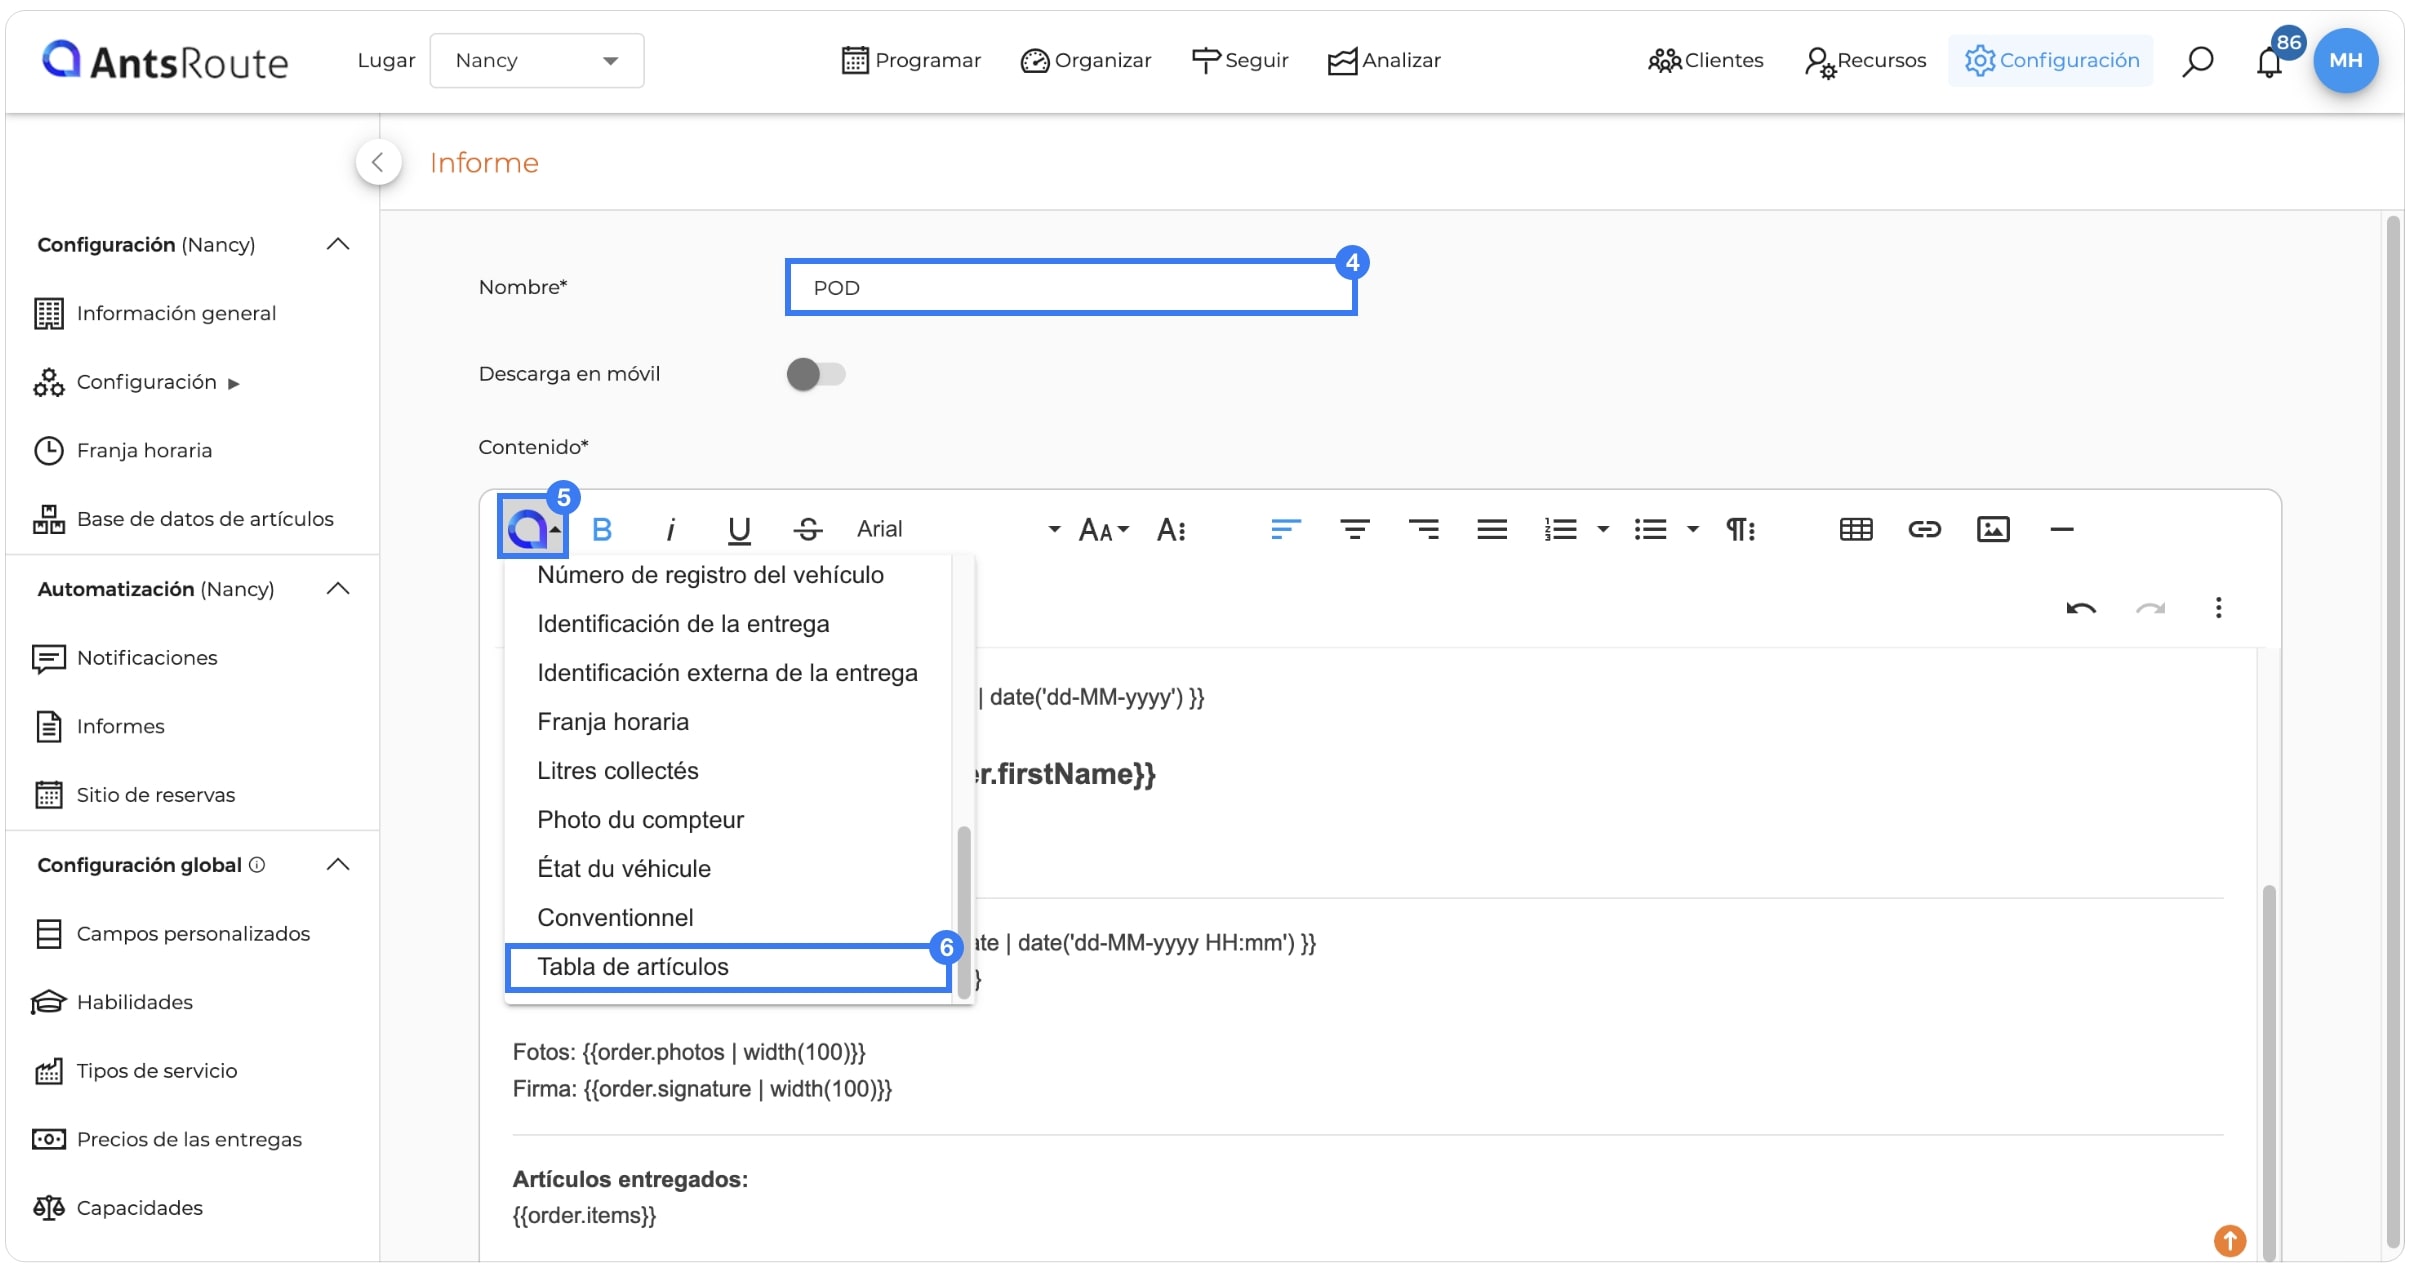Open the line height icon
The image size is (2410, 1269).
pyautogui.click(x=1171, y=529)
